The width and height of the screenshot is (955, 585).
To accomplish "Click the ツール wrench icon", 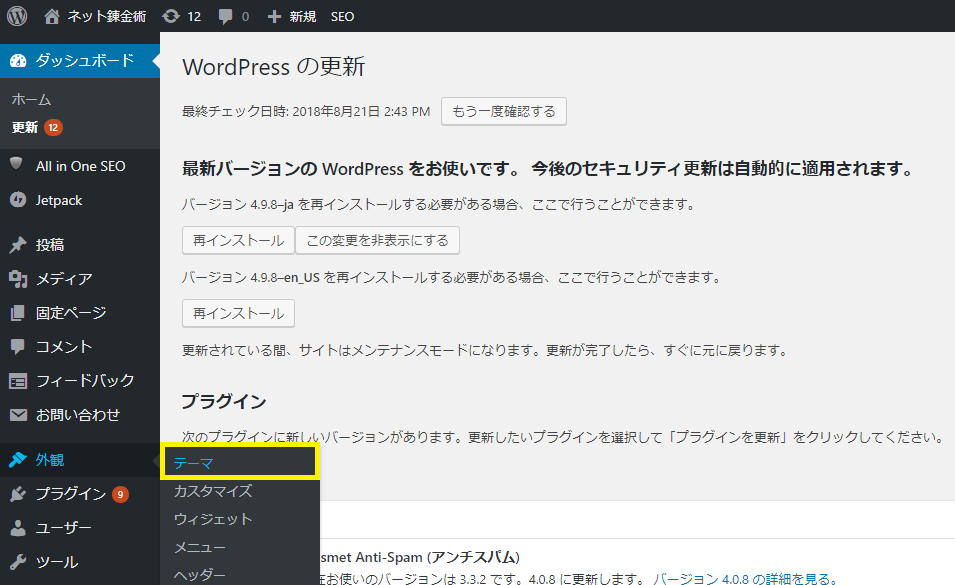I will [x=16, y=562].
